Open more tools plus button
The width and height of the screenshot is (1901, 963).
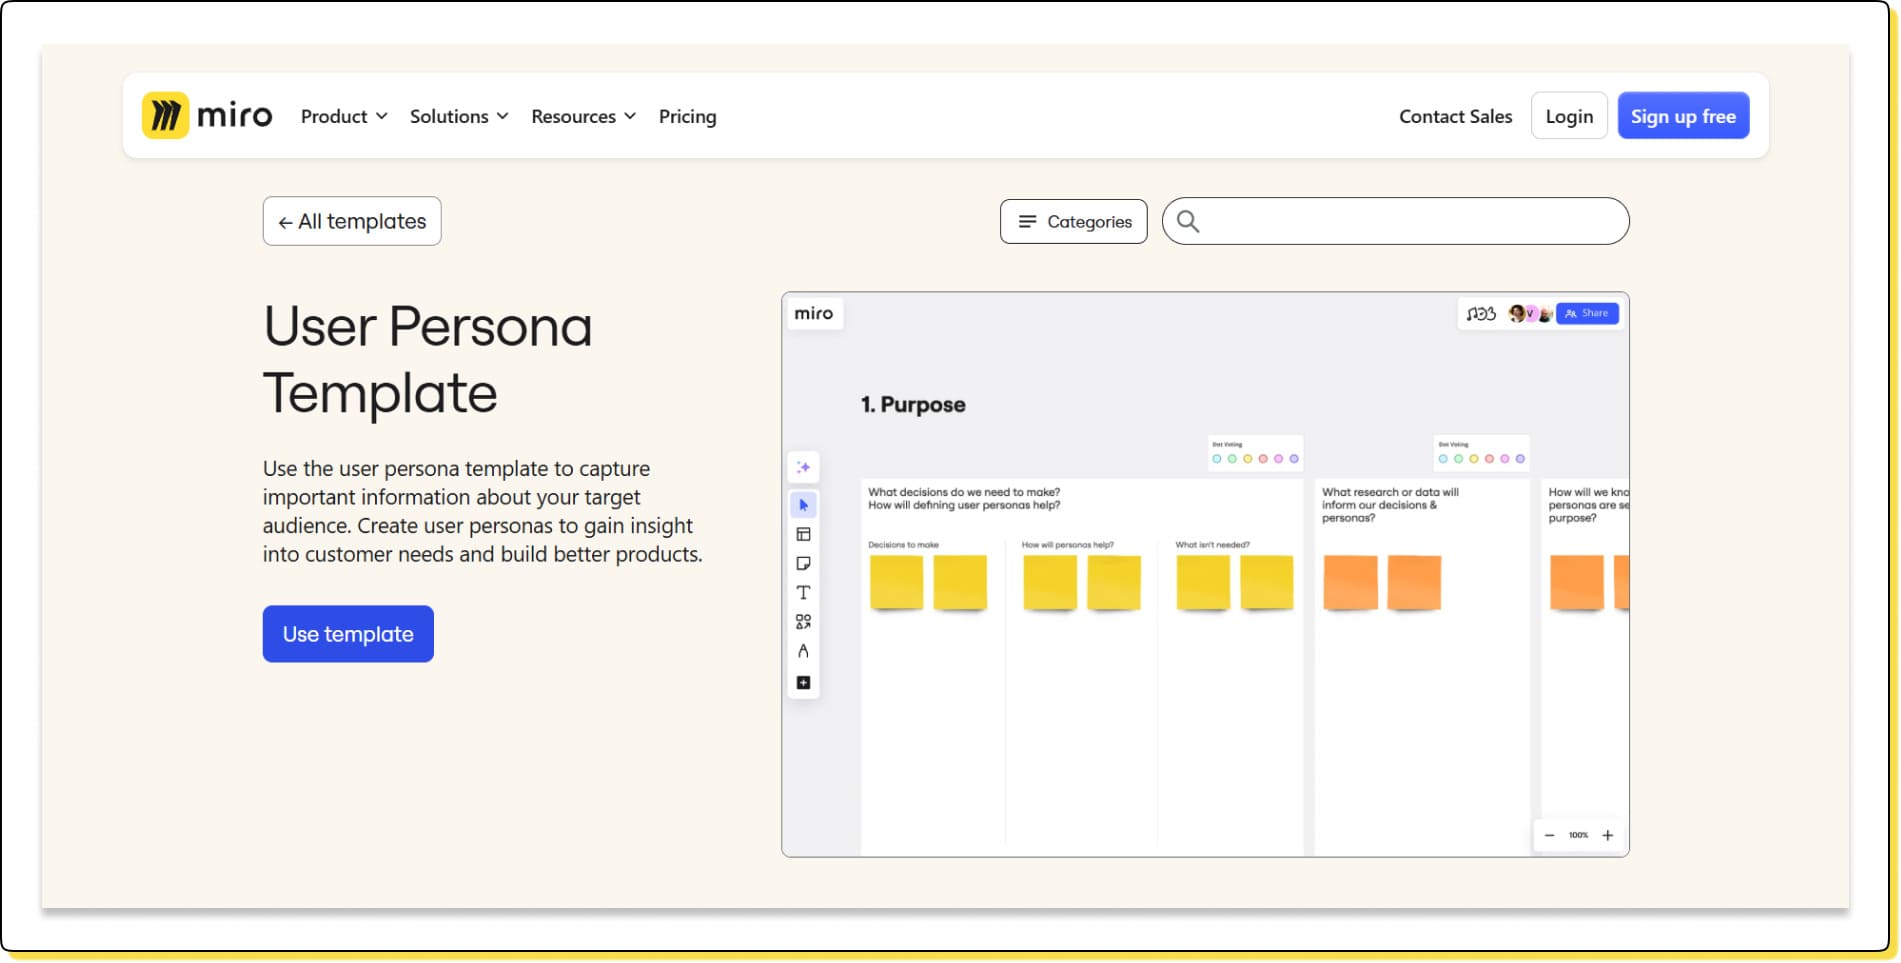(803, 682)
